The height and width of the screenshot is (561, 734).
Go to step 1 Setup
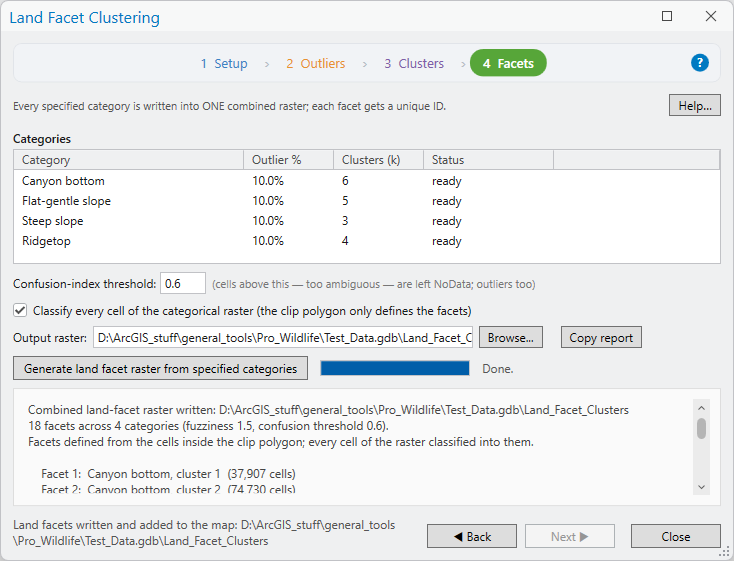coord(224,63)
